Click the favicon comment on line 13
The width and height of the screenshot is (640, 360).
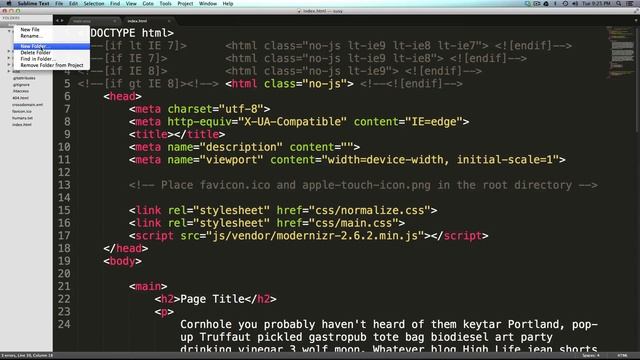[363, 185]
